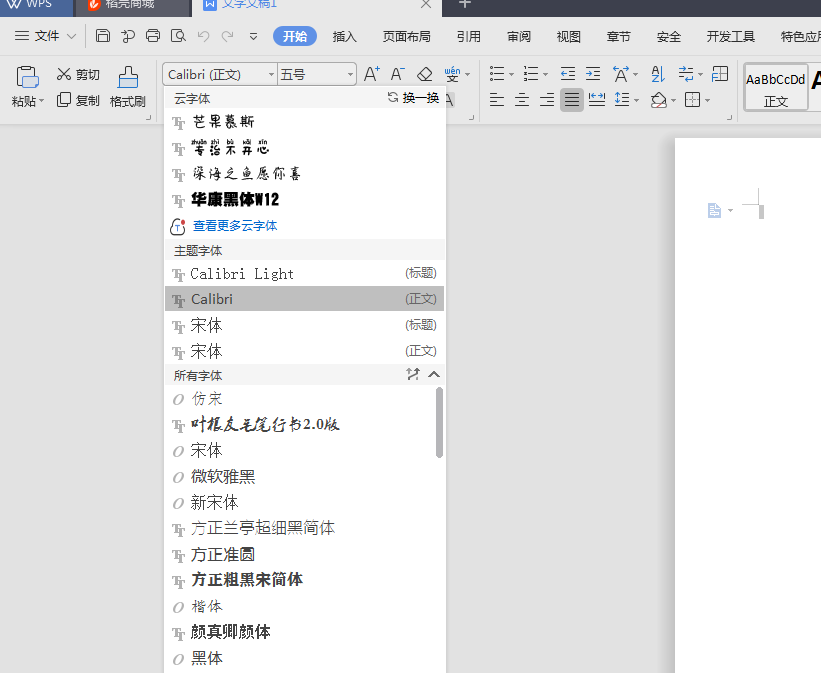821x673 pixels.
Task: Select 宋体 (标题) theme font
Action: [304, 325]
